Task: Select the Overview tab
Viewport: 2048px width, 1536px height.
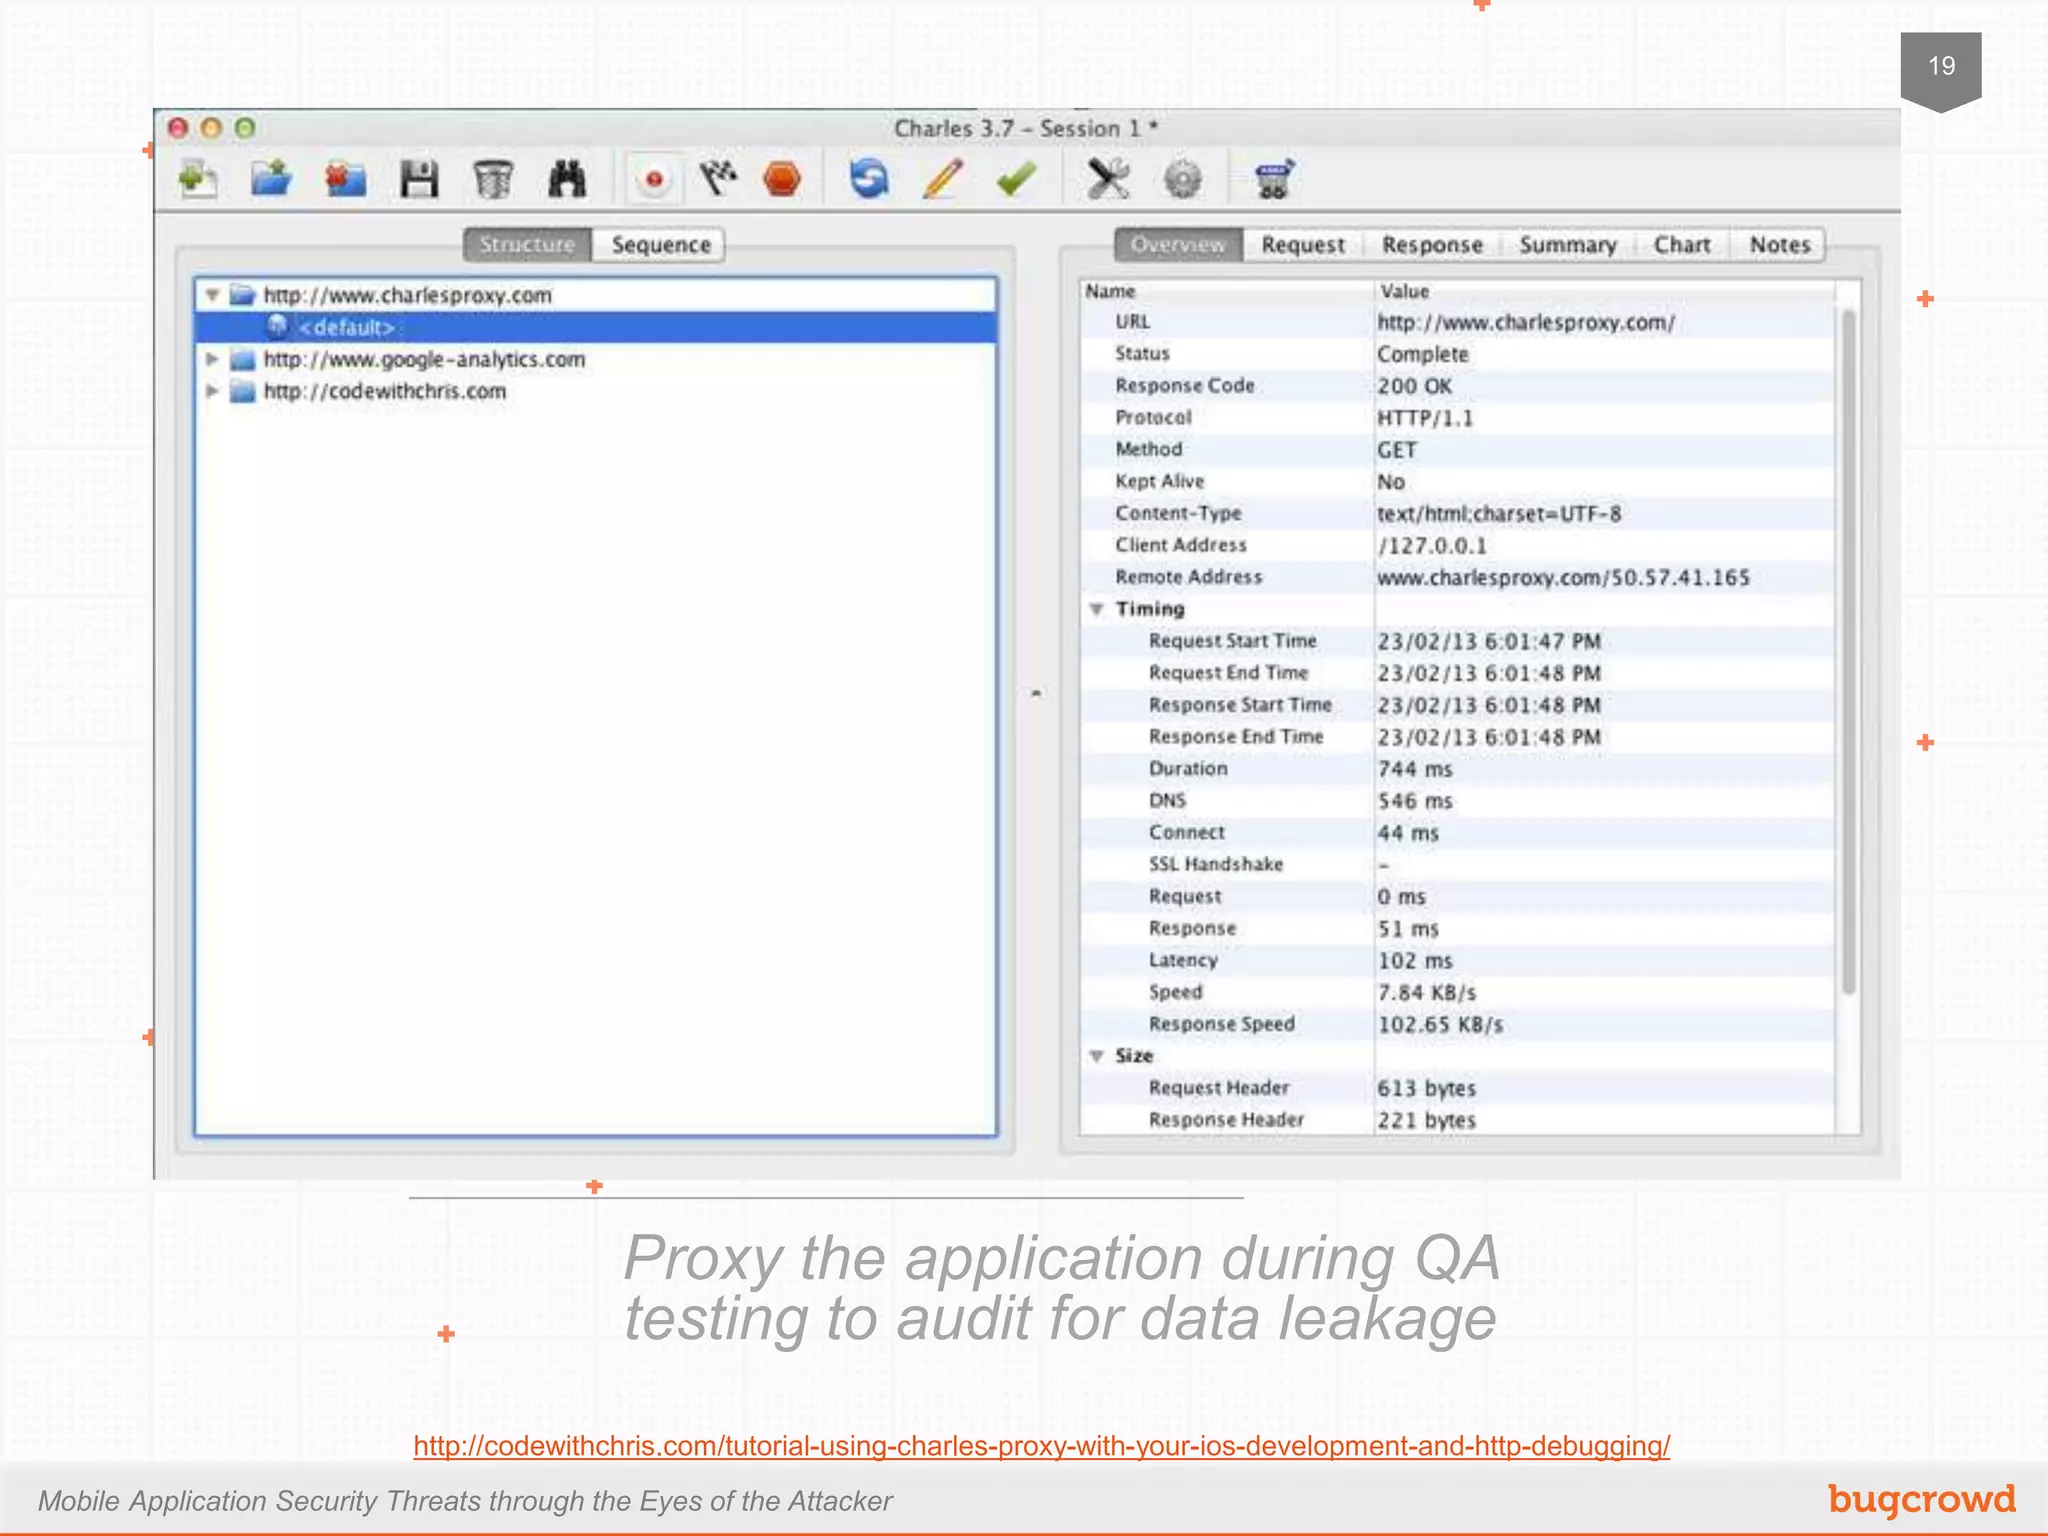Action: pos(1178,245)
